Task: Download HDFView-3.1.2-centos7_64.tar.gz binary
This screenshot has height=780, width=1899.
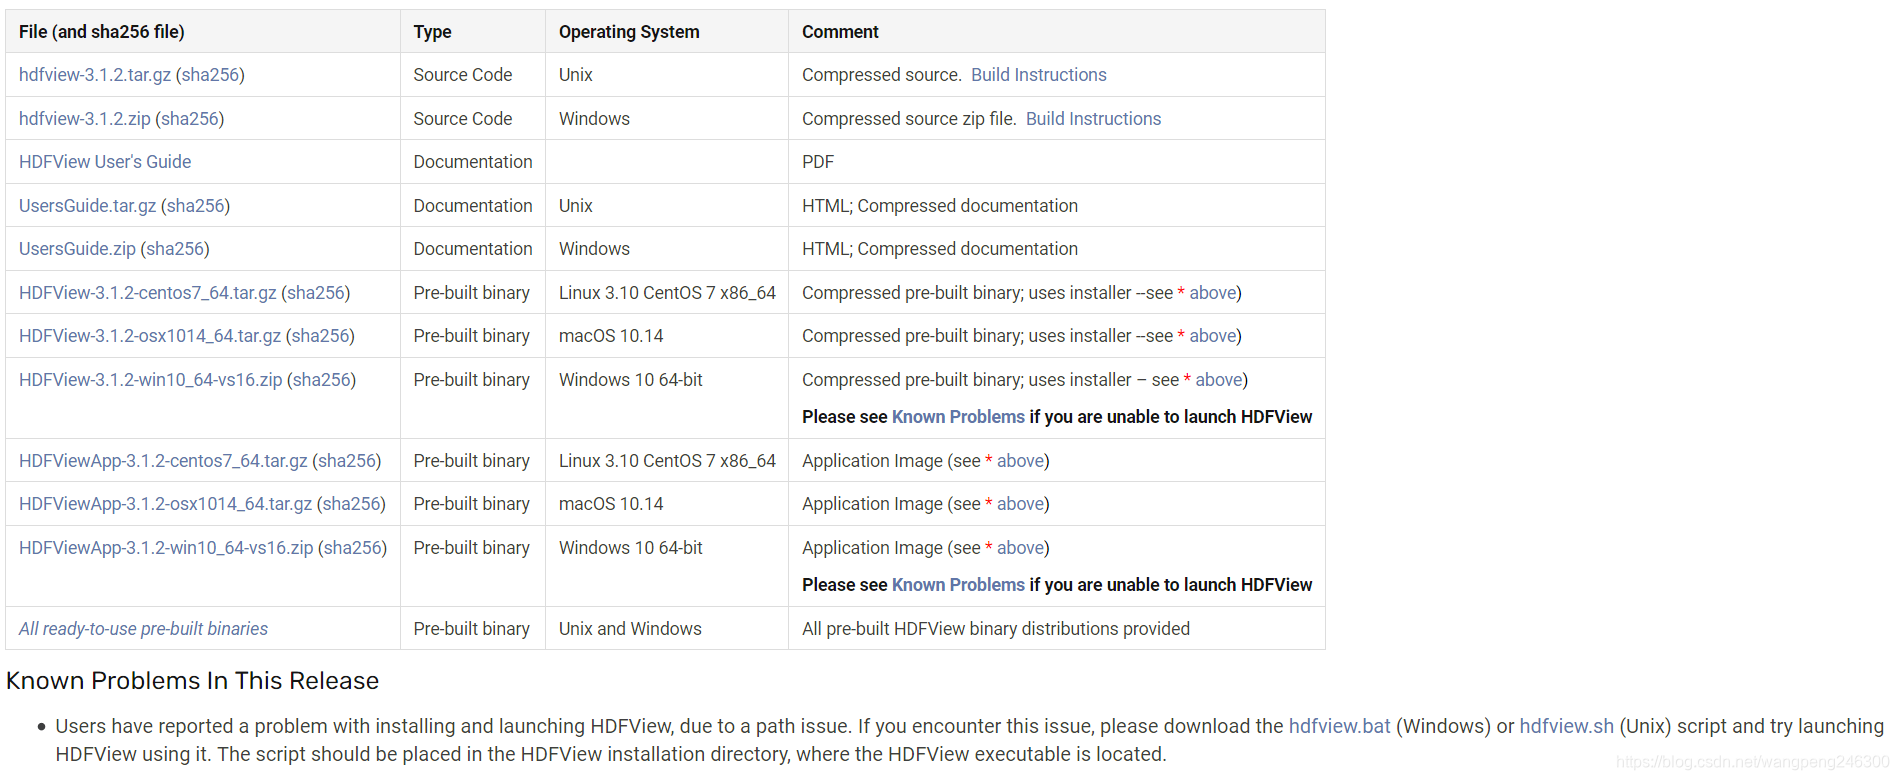Action: point(148,293)
